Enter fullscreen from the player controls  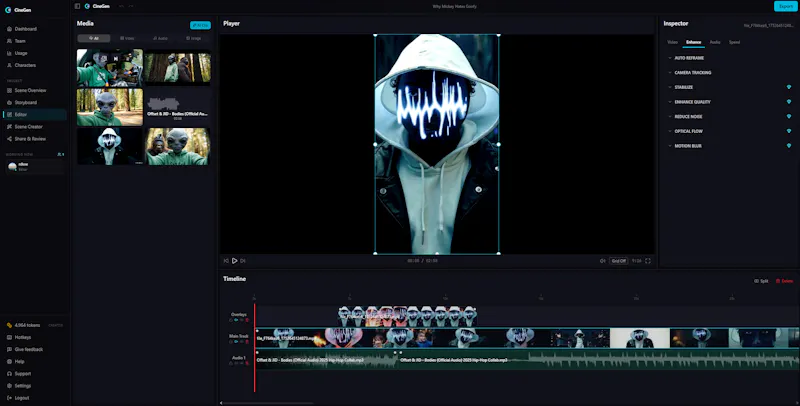(x=648, y=261)
